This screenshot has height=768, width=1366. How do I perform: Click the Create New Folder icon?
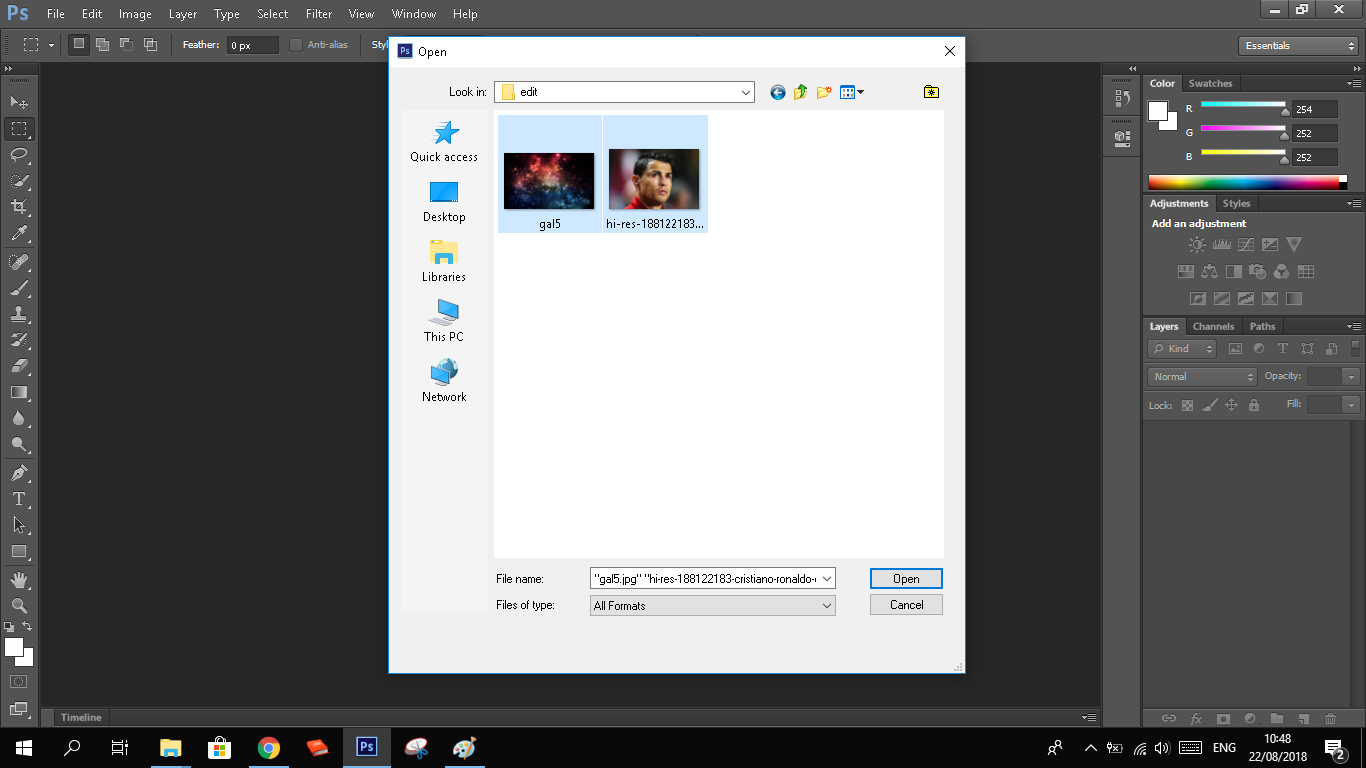tap(824, 92)
